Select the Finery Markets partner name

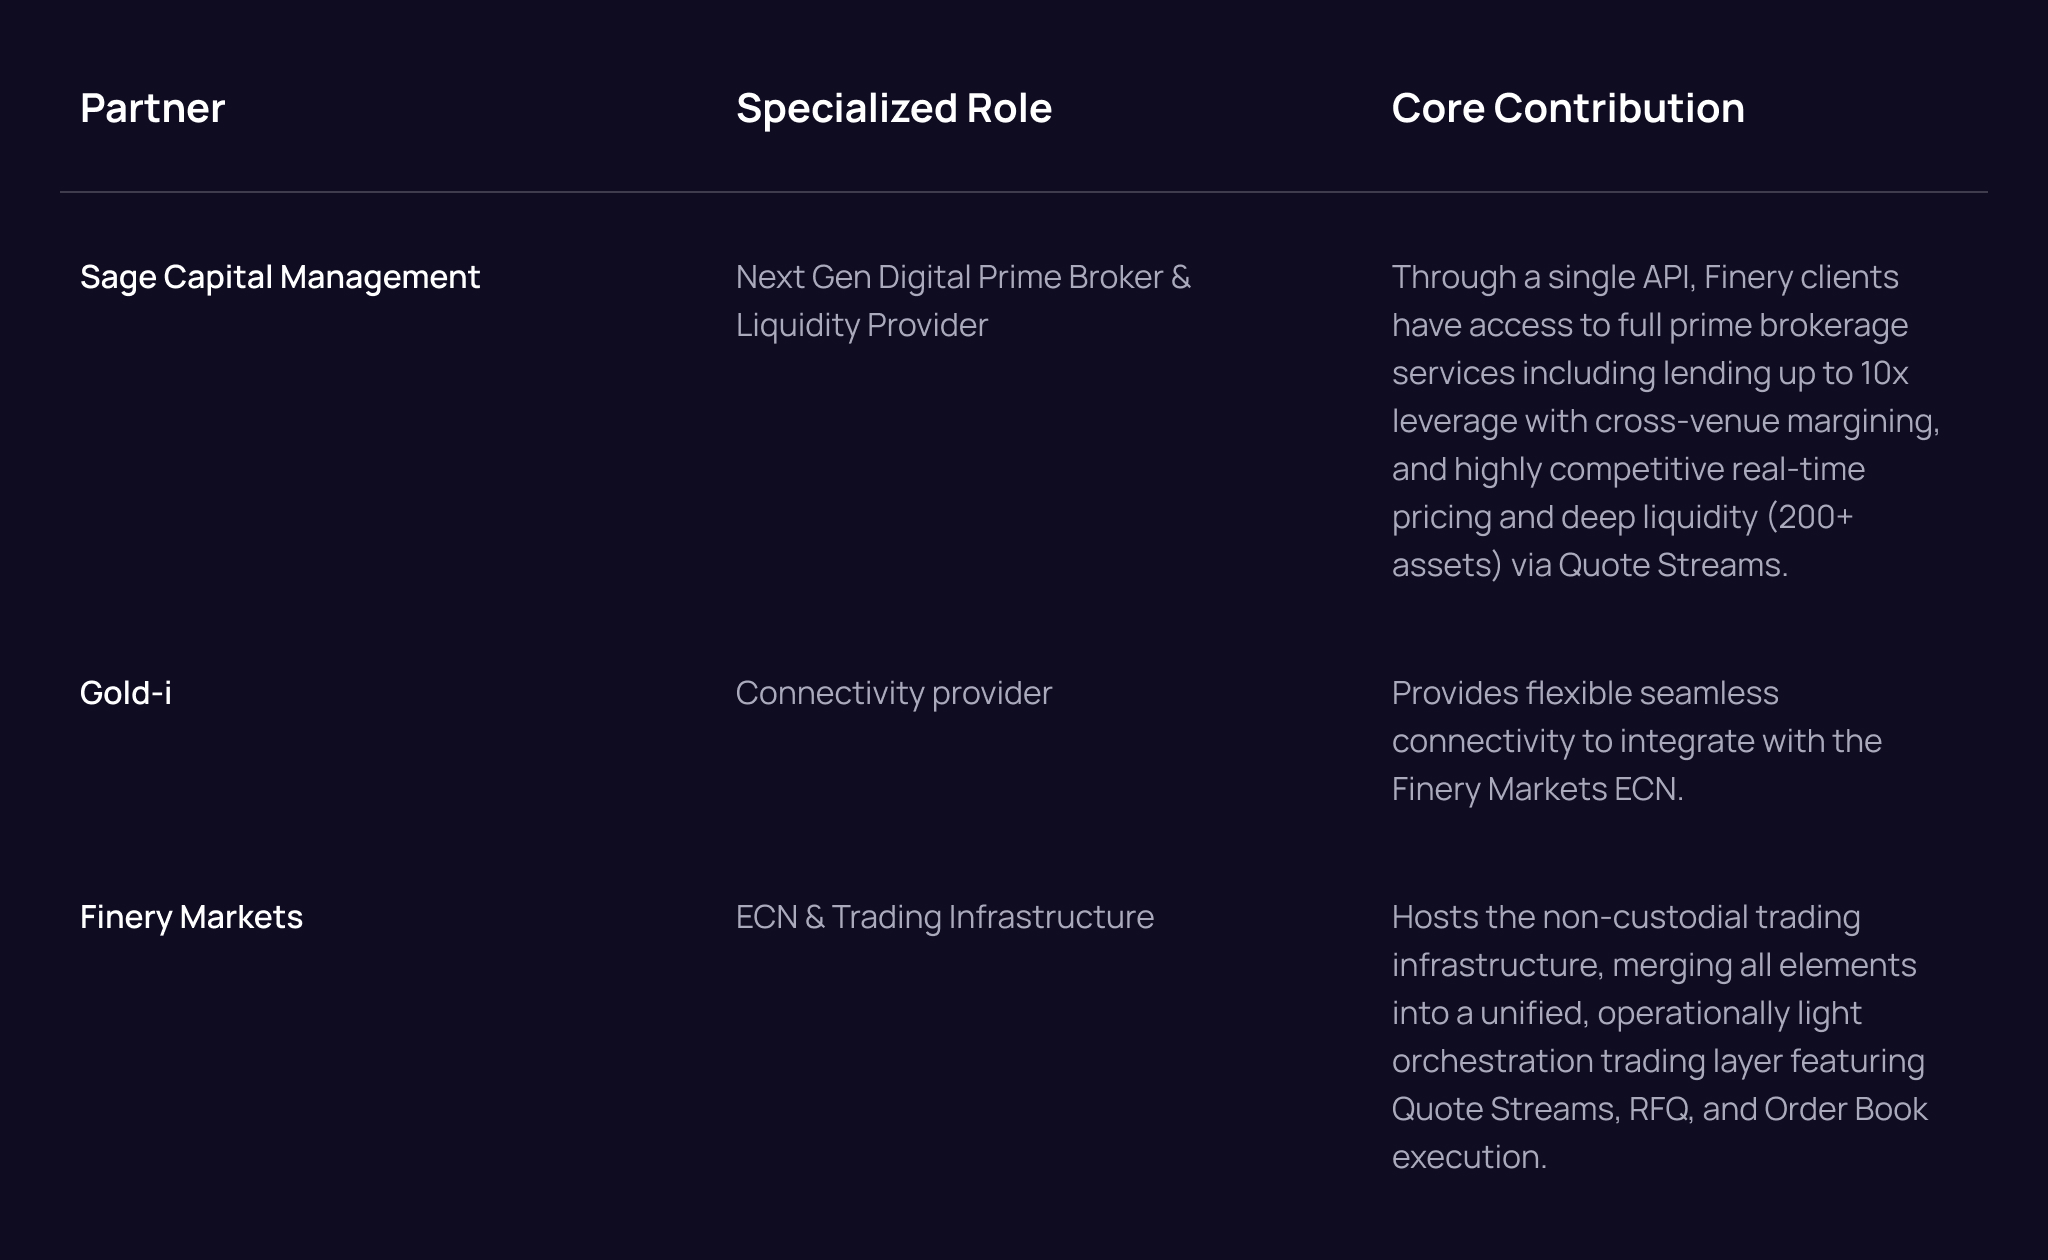coord(191,917)
